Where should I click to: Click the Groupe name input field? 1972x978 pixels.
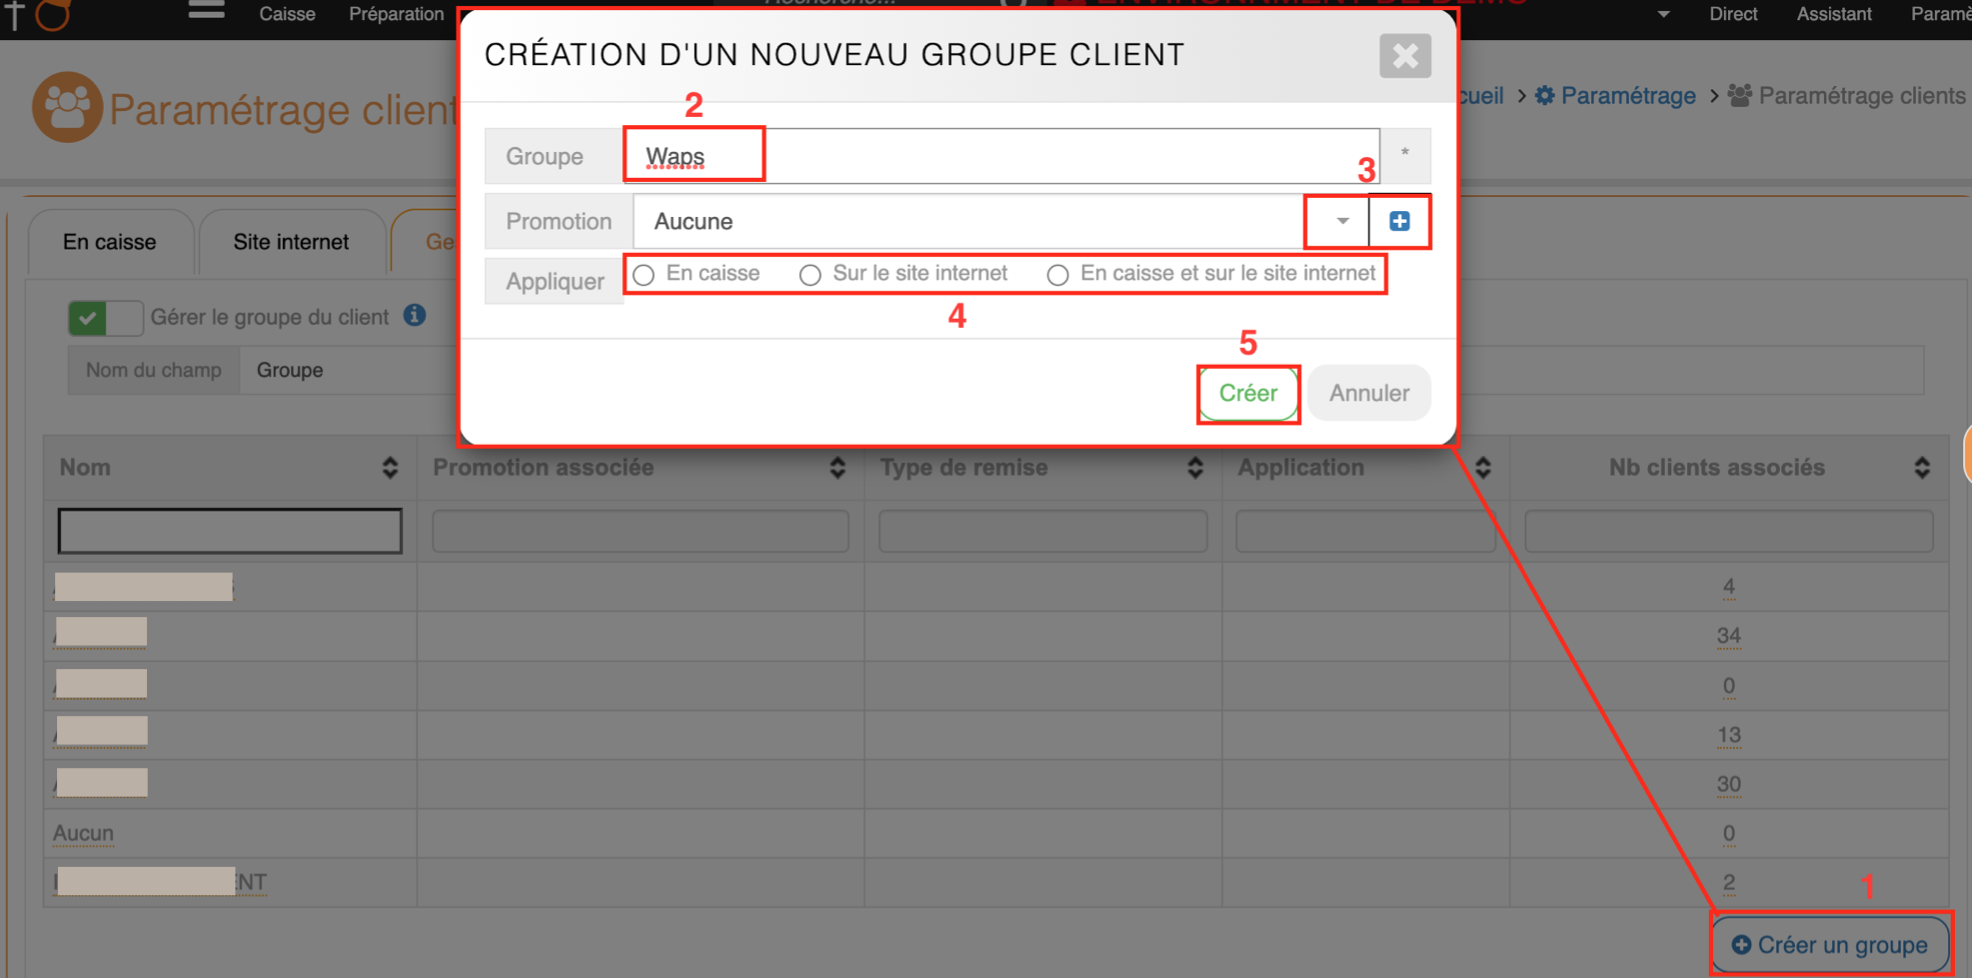point(1000,157)
